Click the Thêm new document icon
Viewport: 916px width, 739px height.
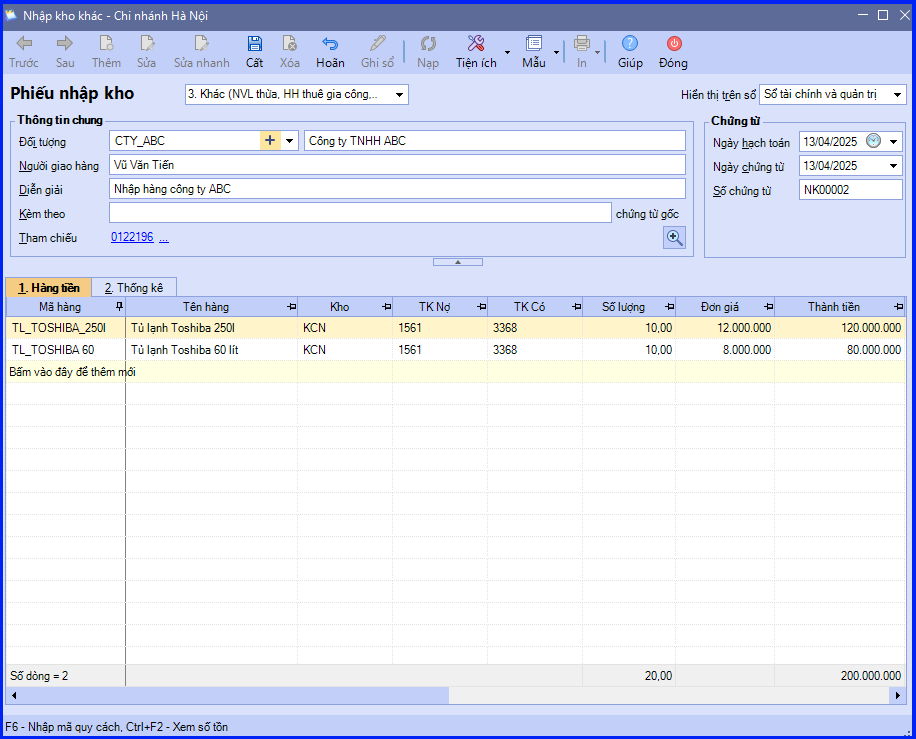(x=106, y=43)
